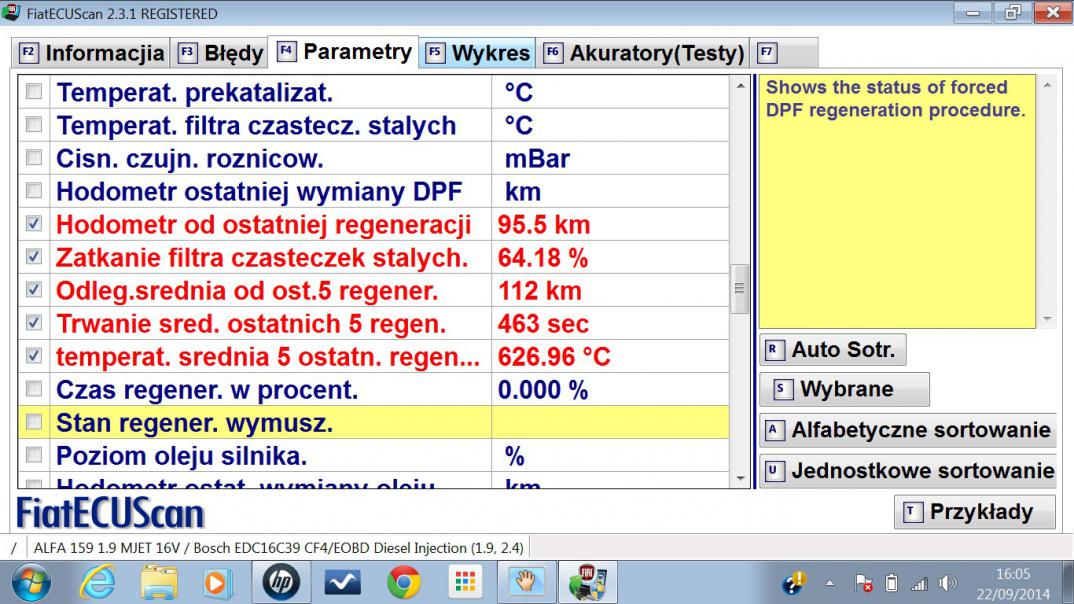Click the FiatECUScan logo

[110, 513]
